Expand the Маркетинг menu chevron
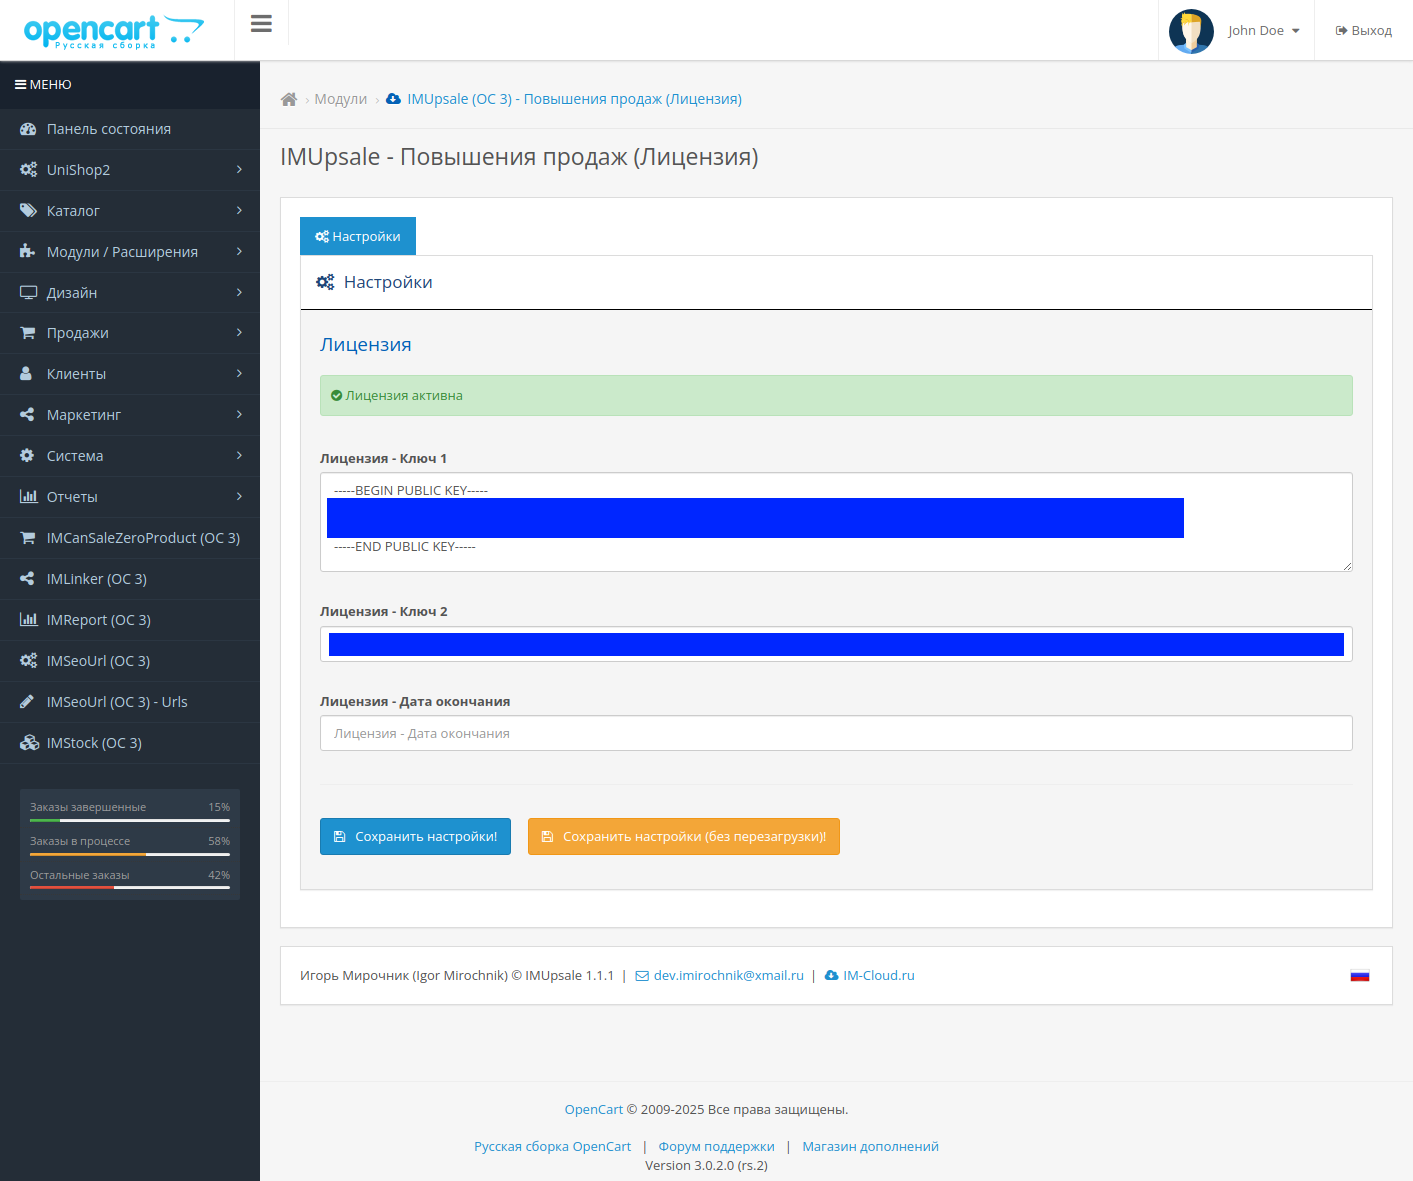Viewport: 1413px width, 1181px height. (239, 415)
